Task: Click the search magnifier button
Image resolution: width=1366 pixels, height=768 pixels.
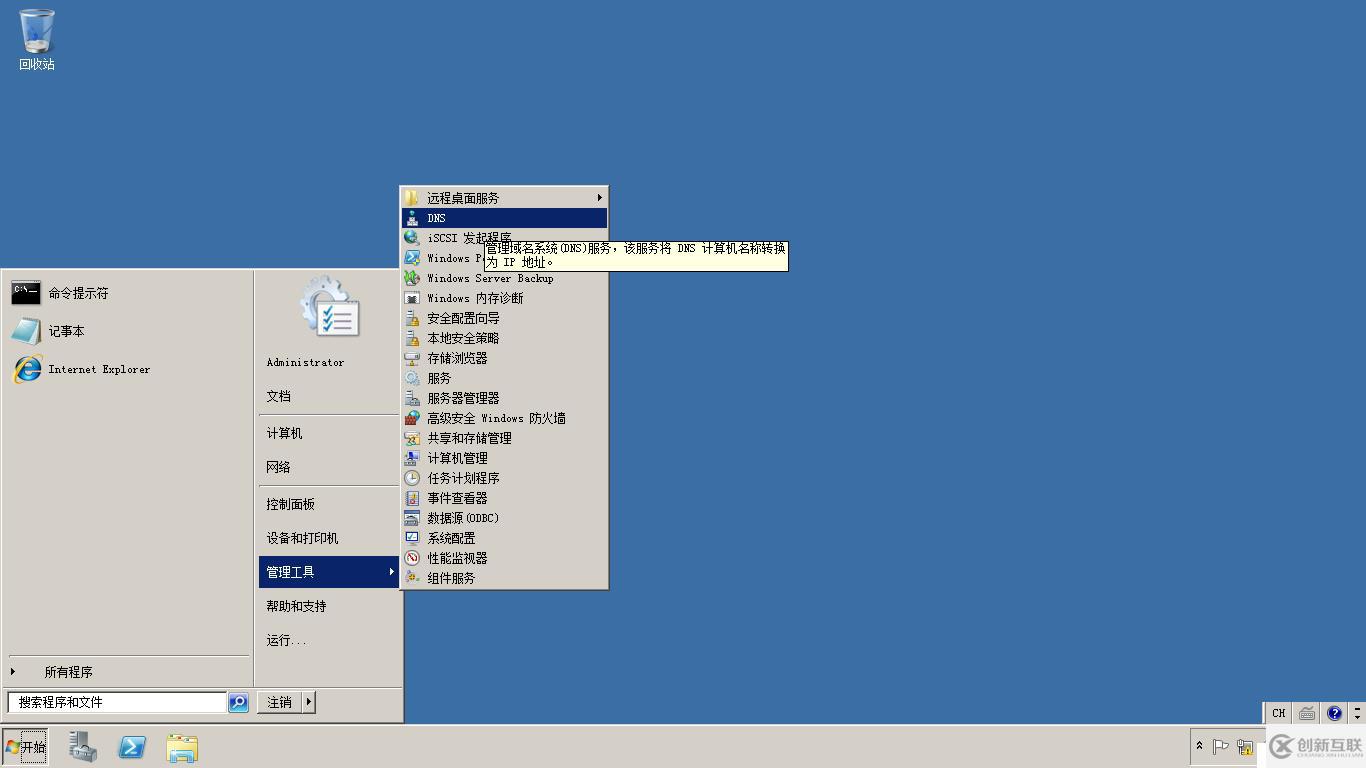Action: click(x=238, y=702)
